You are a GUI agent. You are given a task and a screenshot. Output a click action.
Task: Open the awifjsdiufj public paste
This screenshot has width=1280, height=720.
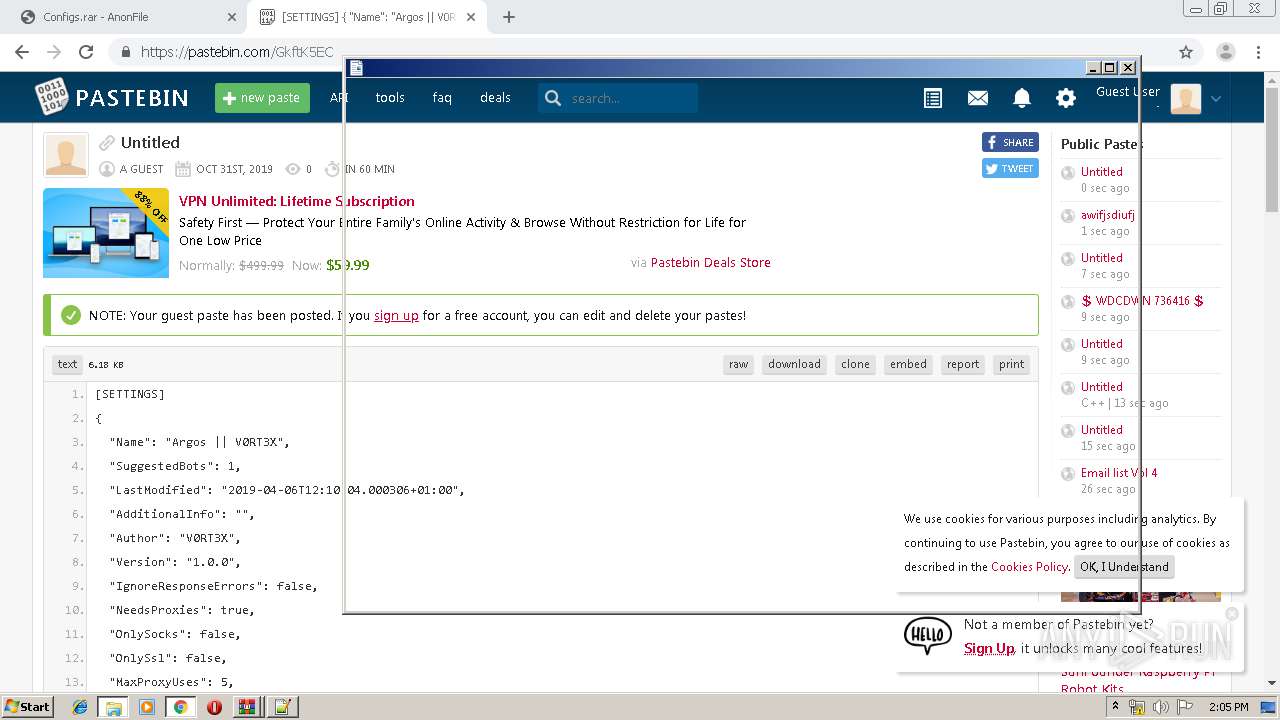pos(1107,215)
